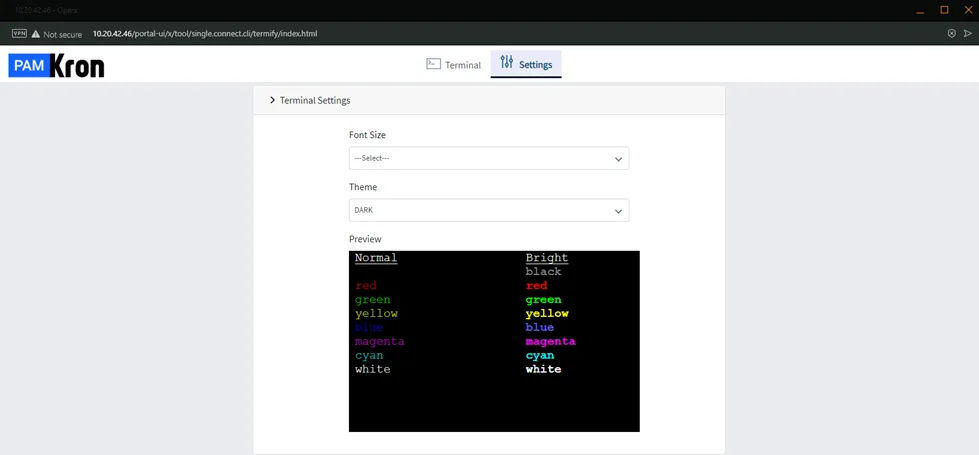
Task: Click the bright 'green' color sample
Action: coord(543,300)
